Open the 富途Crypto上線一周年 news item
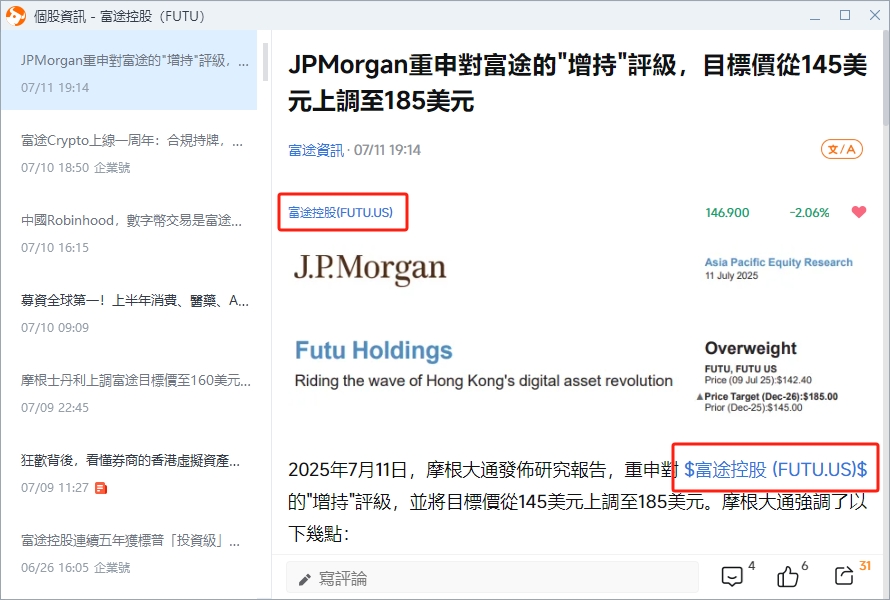The image size is (890, 600). pos(129,153)
